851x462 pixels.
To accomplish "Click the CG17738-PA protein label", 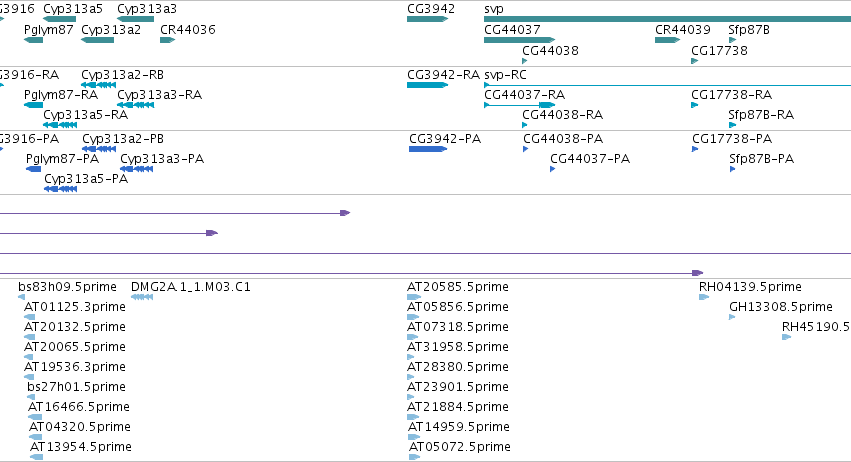I will click(x=732, y=139).
